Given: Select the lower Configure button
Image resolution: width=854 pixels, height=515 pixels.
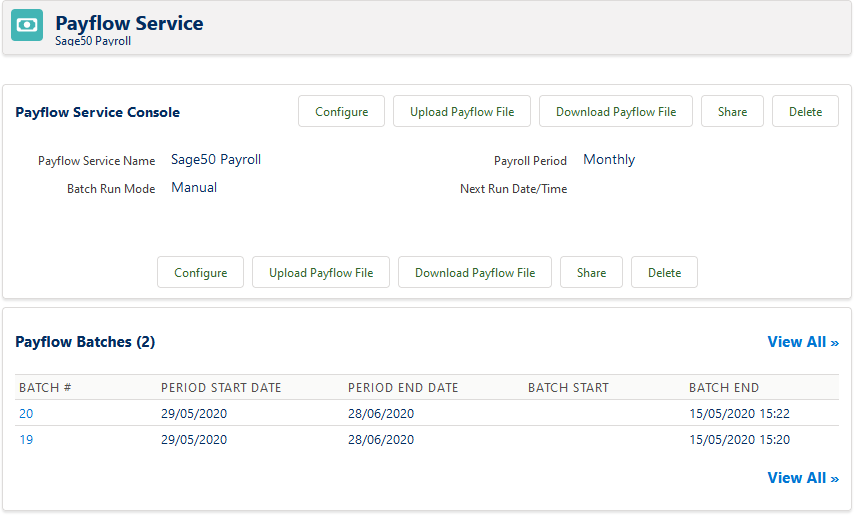Looking at the screenshot, I should point(200,273).
